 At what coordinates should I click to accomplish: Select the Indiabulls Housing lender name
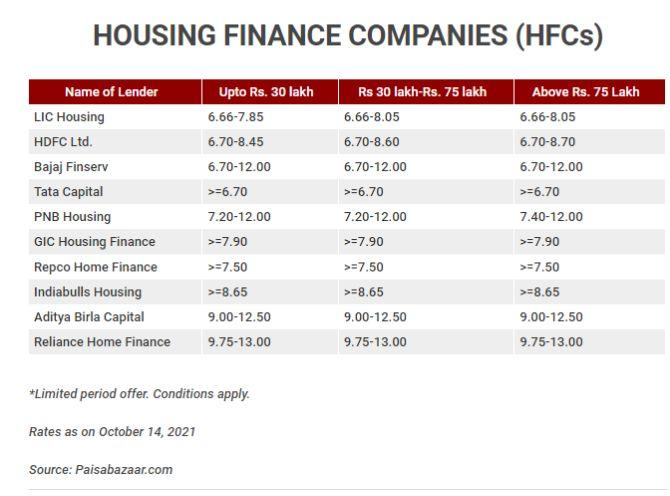[x=88, y=292]
